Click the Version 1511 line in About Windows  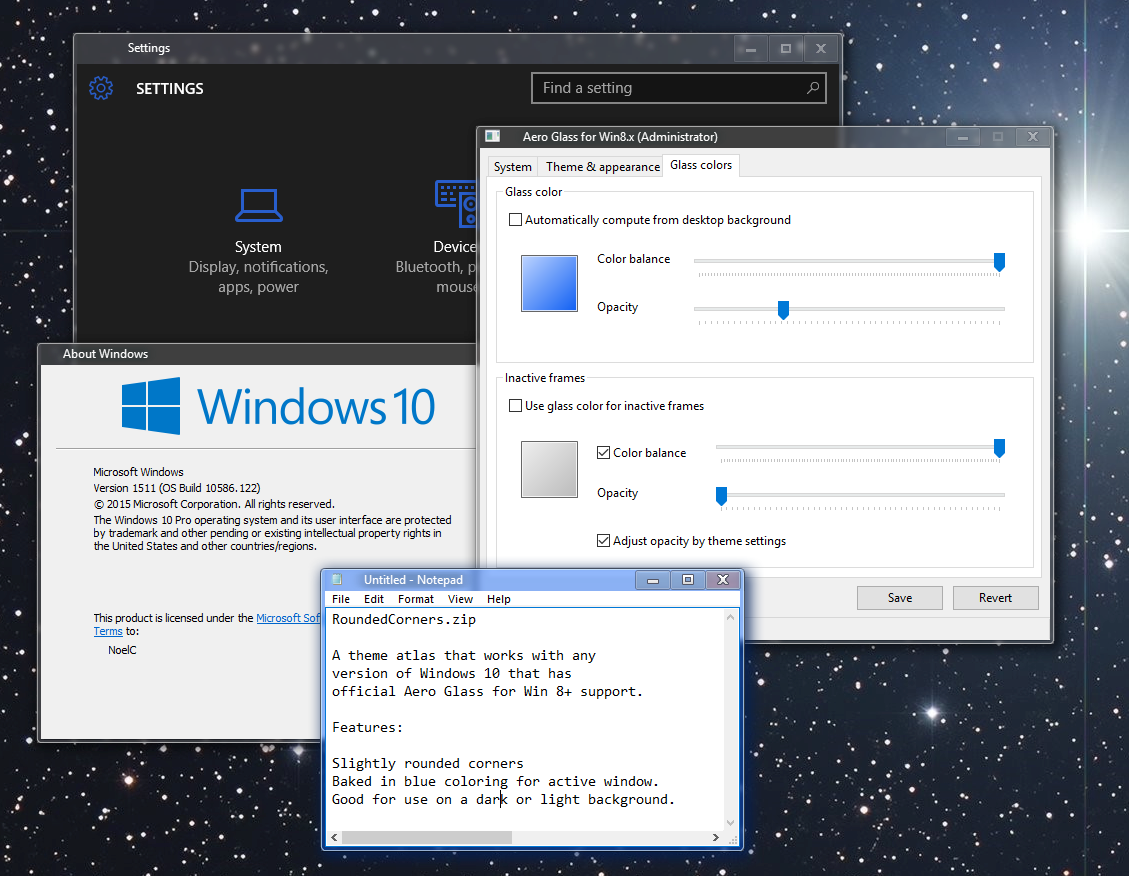click(x=177, y=488)
